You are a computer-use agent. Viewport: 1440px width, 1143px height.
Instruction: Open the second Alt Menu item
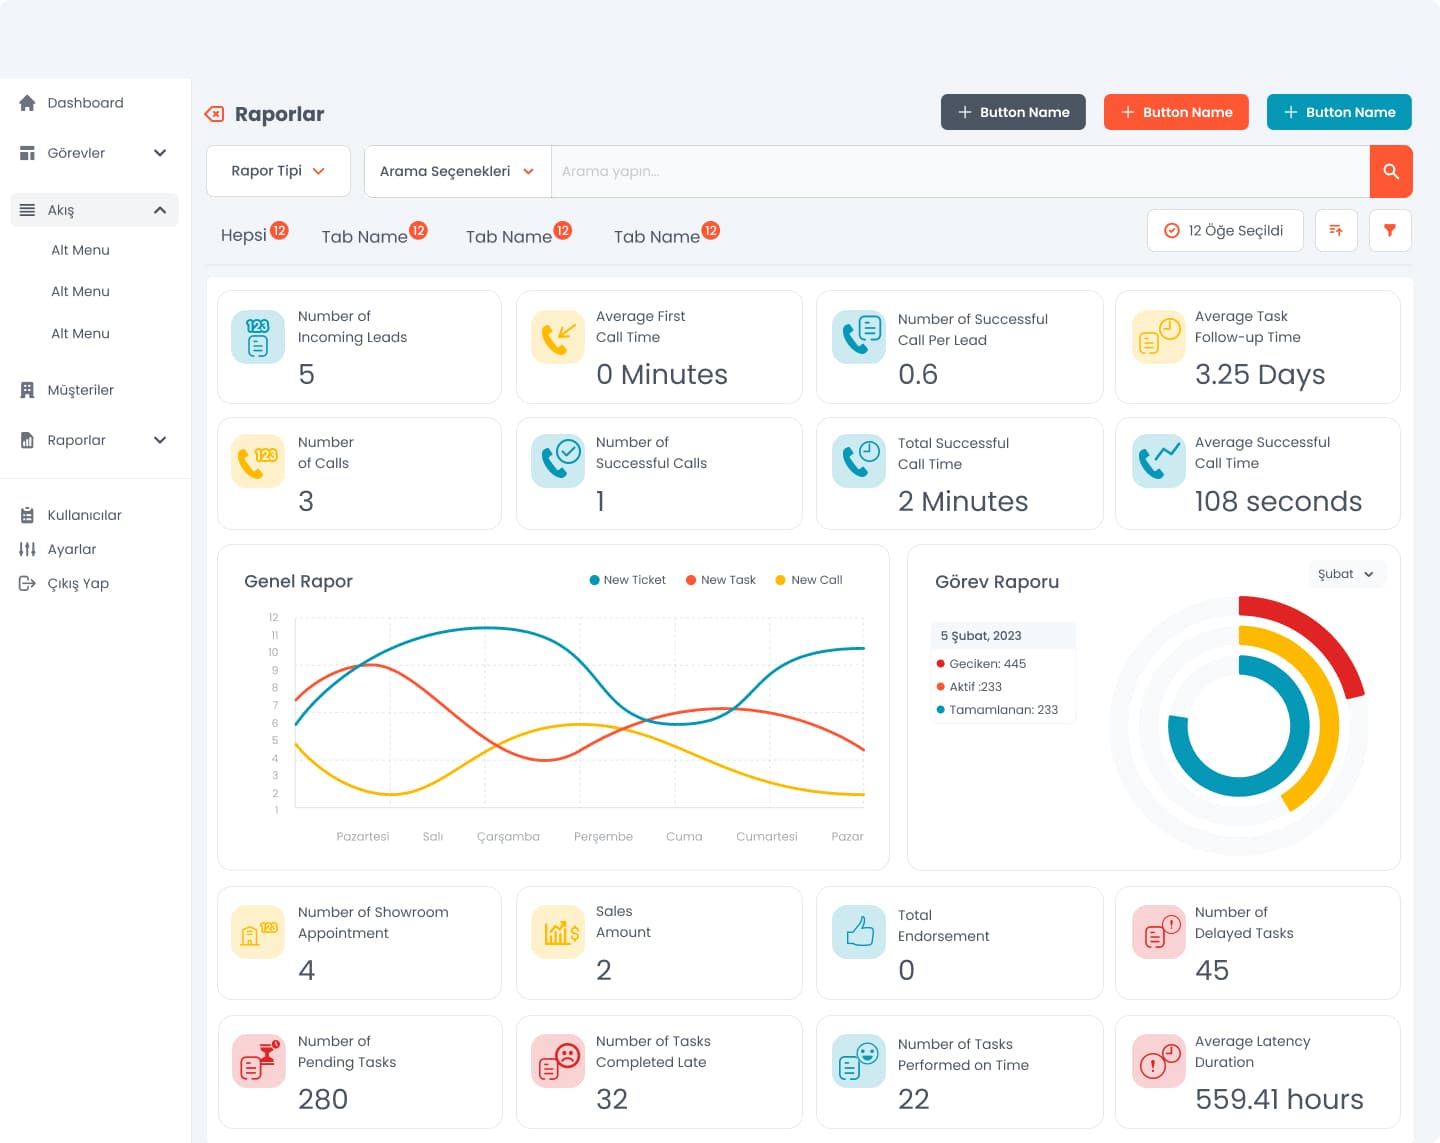point(80,291)
